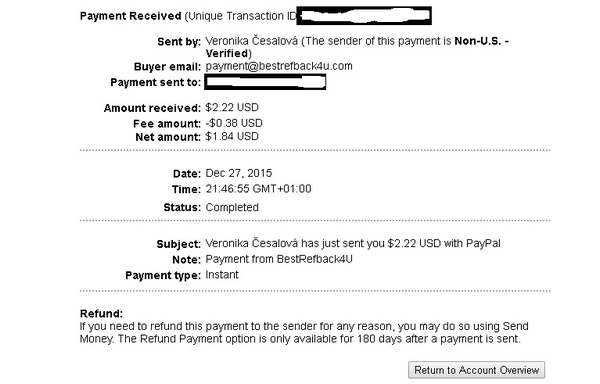Click the Payment Received heading
The image size is (600, 384).
coord(130,16)
